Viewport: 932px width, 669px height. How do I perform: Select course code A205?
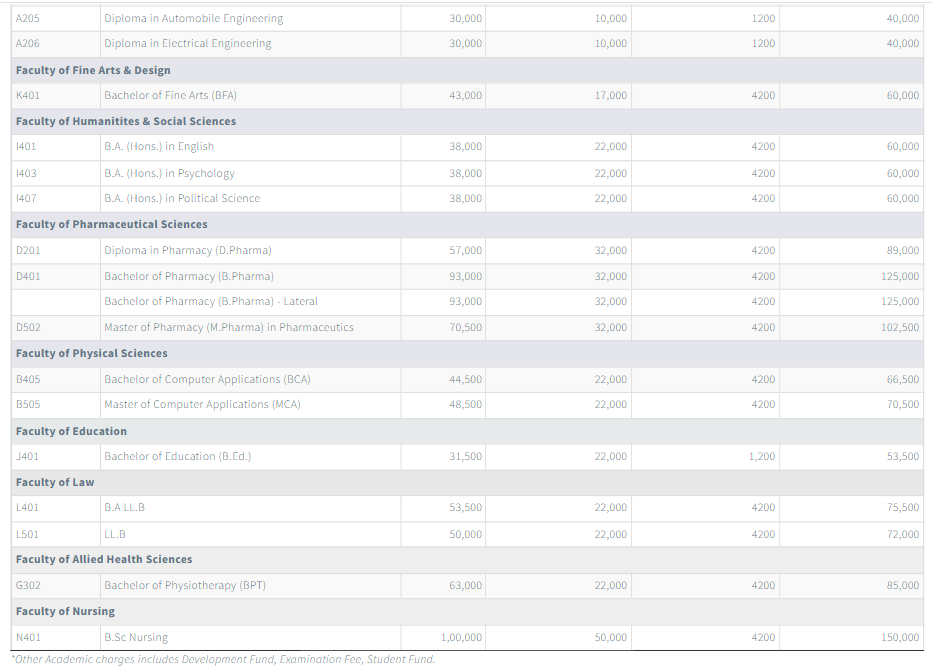(27, 18)
